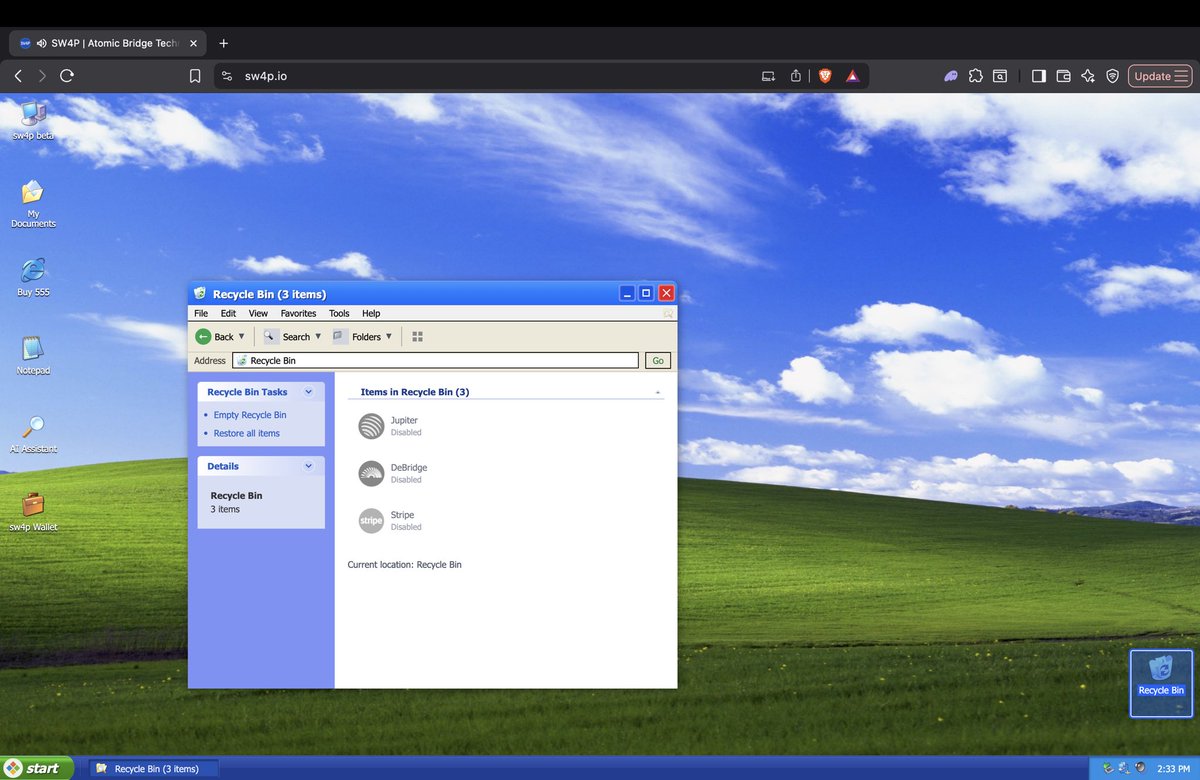
Task: Click the Recycle Bin address field
Action: pyautogui.click(x=435, y=361)
